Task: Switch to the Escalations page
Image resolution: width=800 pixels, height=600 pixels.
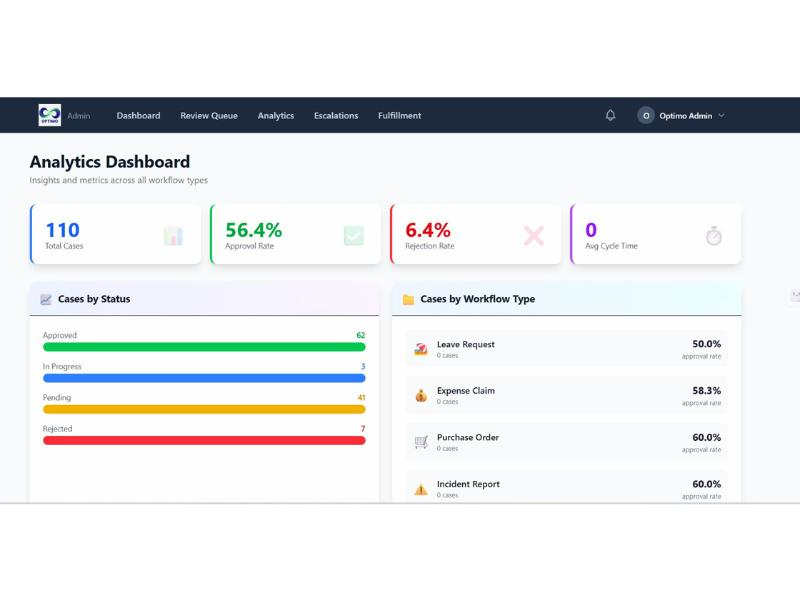Action: coord(336,115)
